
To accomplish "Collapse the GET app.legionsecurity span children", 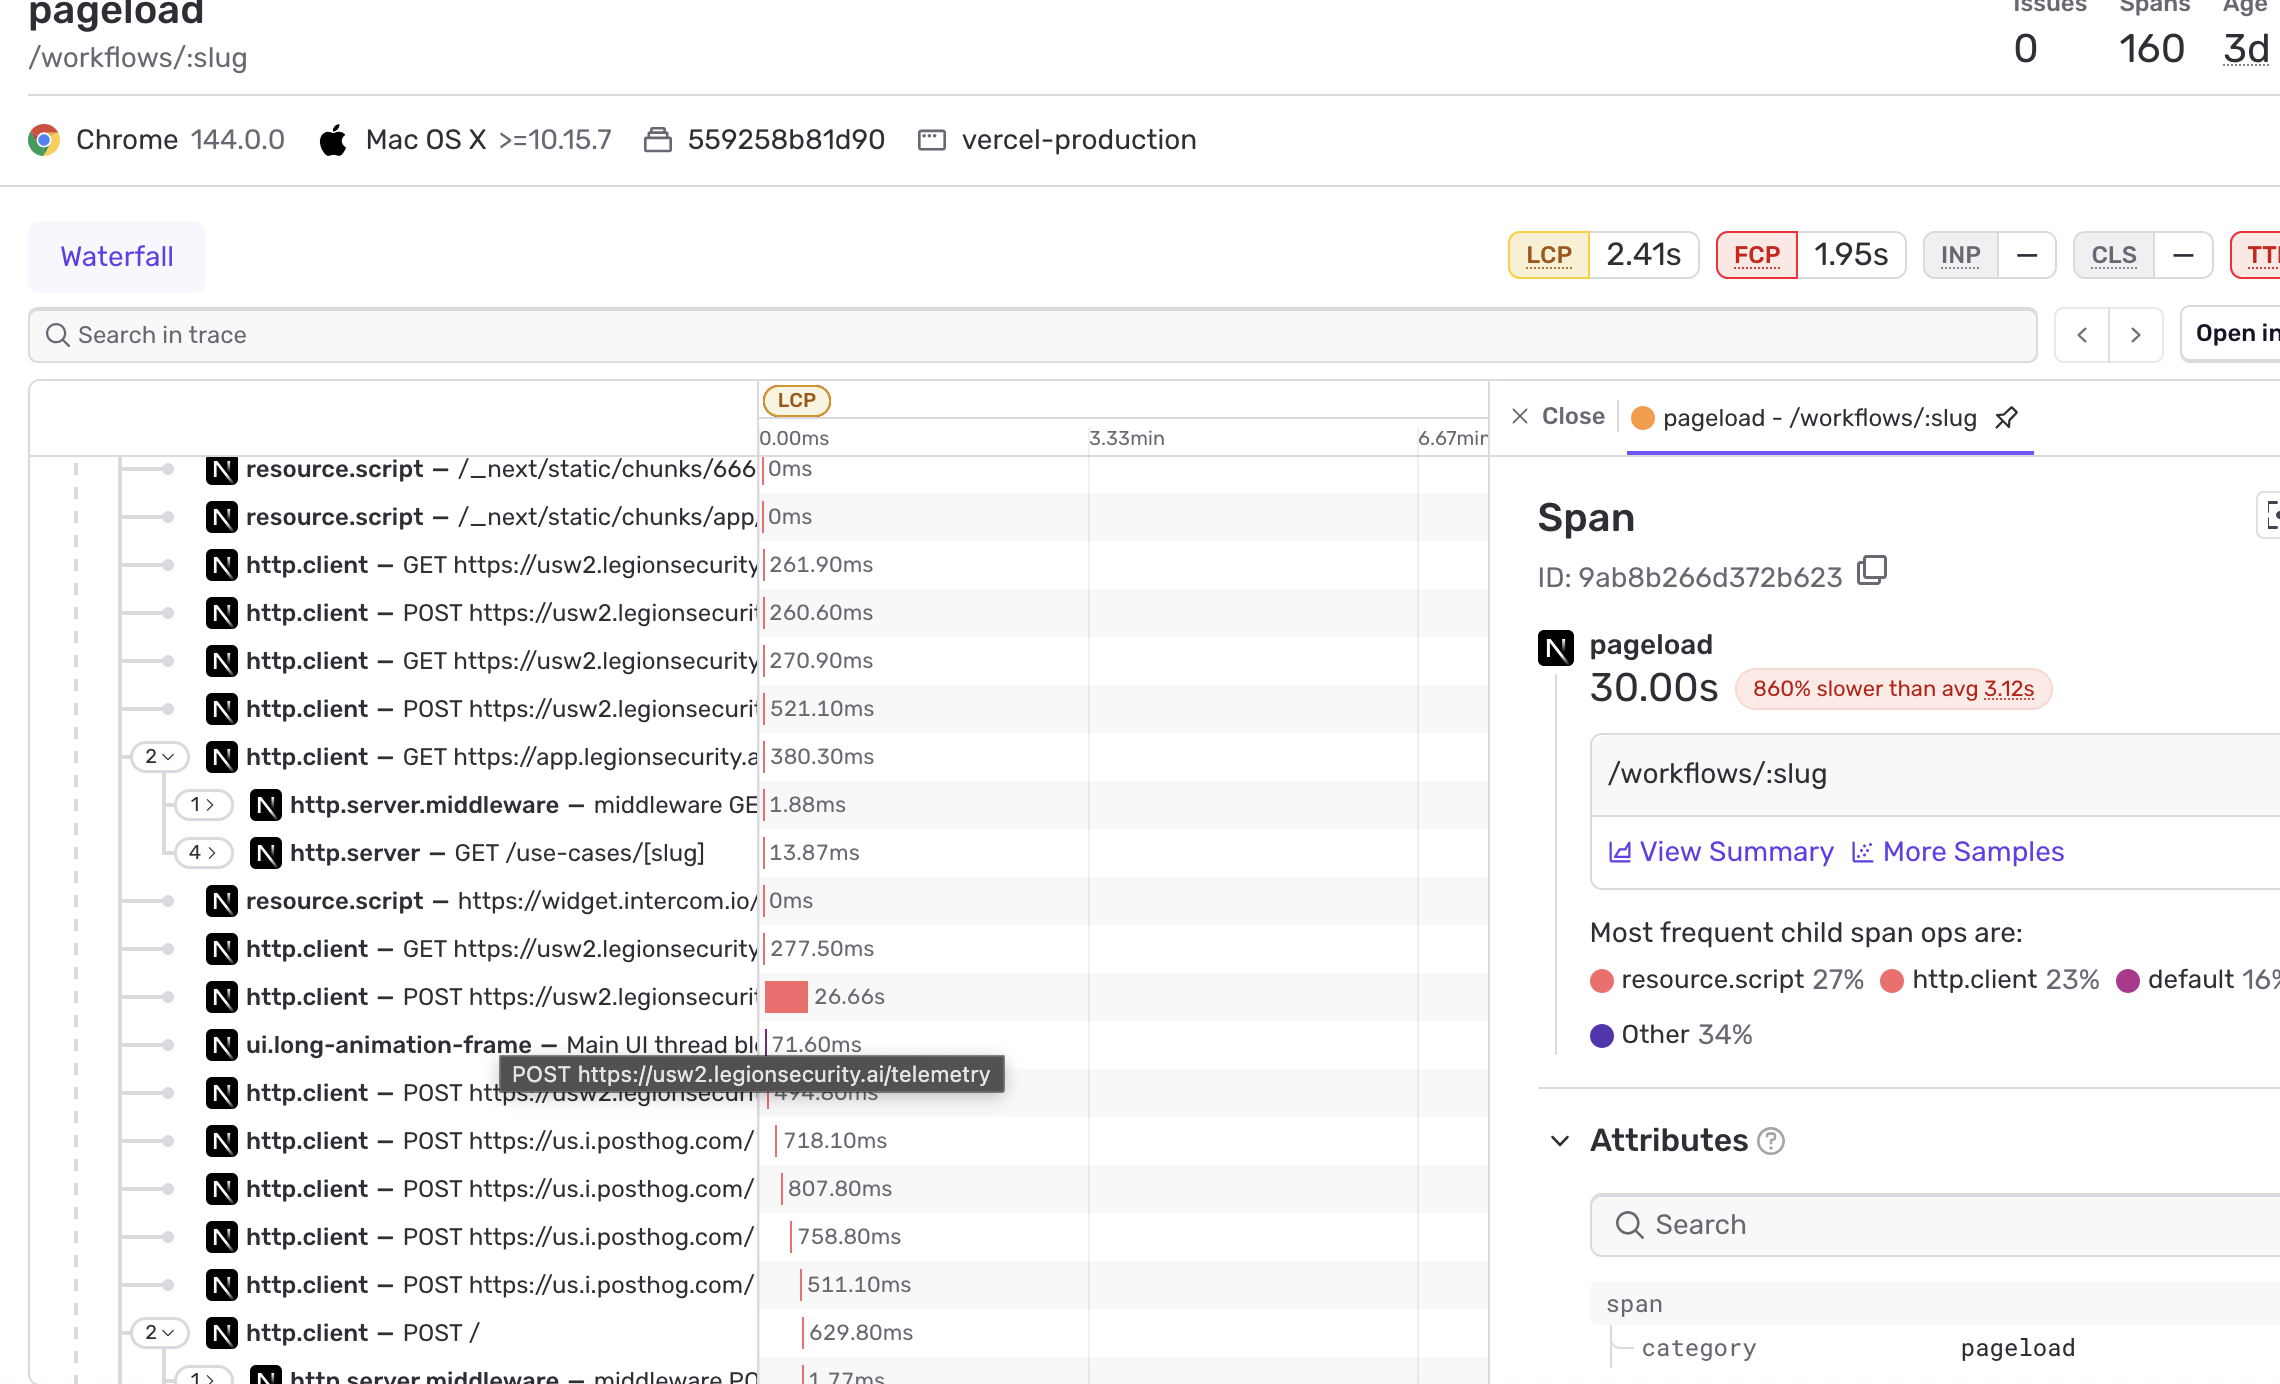I will coord(159,757).
